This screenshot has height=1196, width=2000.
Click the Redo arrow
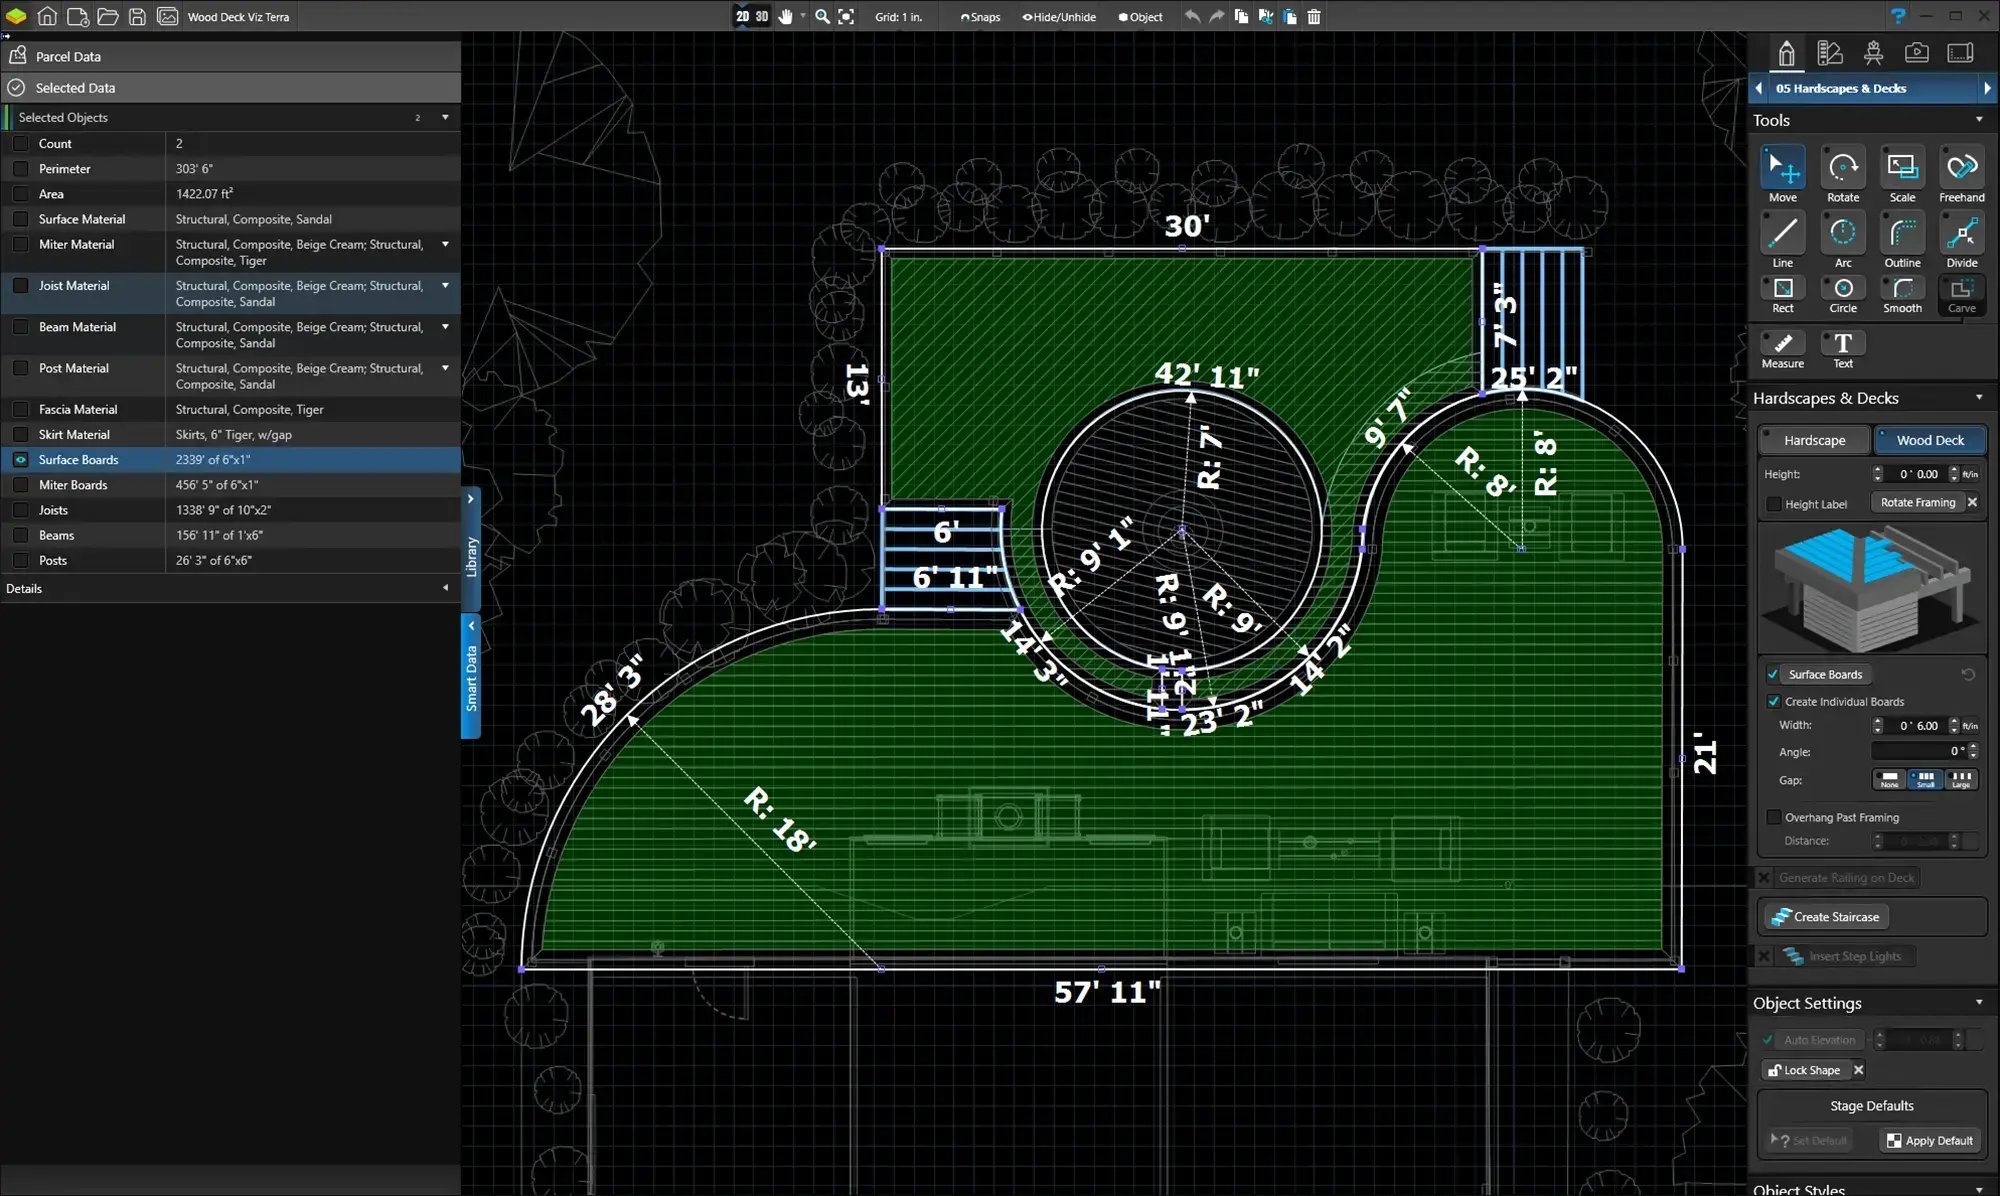pos(1216,16)
